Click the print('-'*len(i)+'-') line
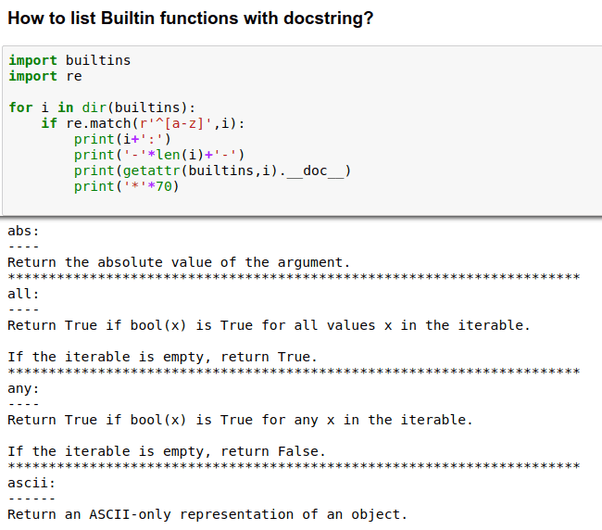 point(159,155)
